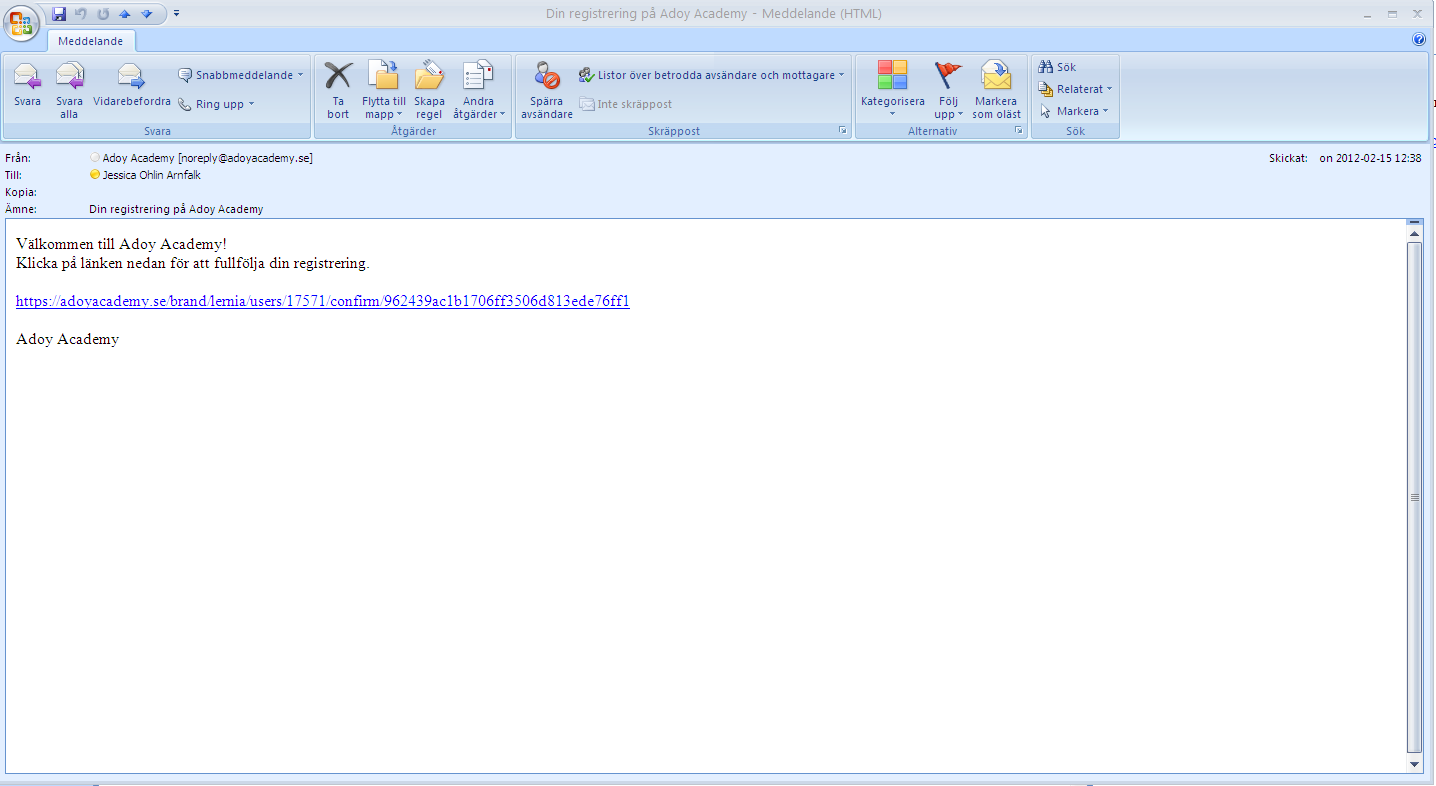This screenshot has height=786, width=1436.
Task: Click the sender name Adoy Academy [noreply@adoyacademy.se]
Action: (208, 158)
